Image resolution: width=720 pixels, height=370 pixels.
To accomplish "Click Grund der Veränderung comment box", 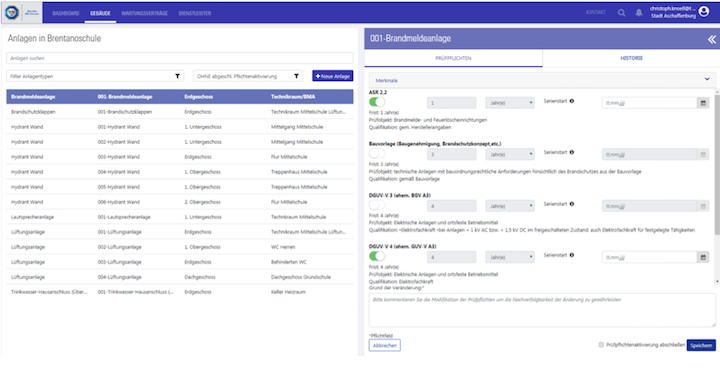I will click(x=542, y=310).
